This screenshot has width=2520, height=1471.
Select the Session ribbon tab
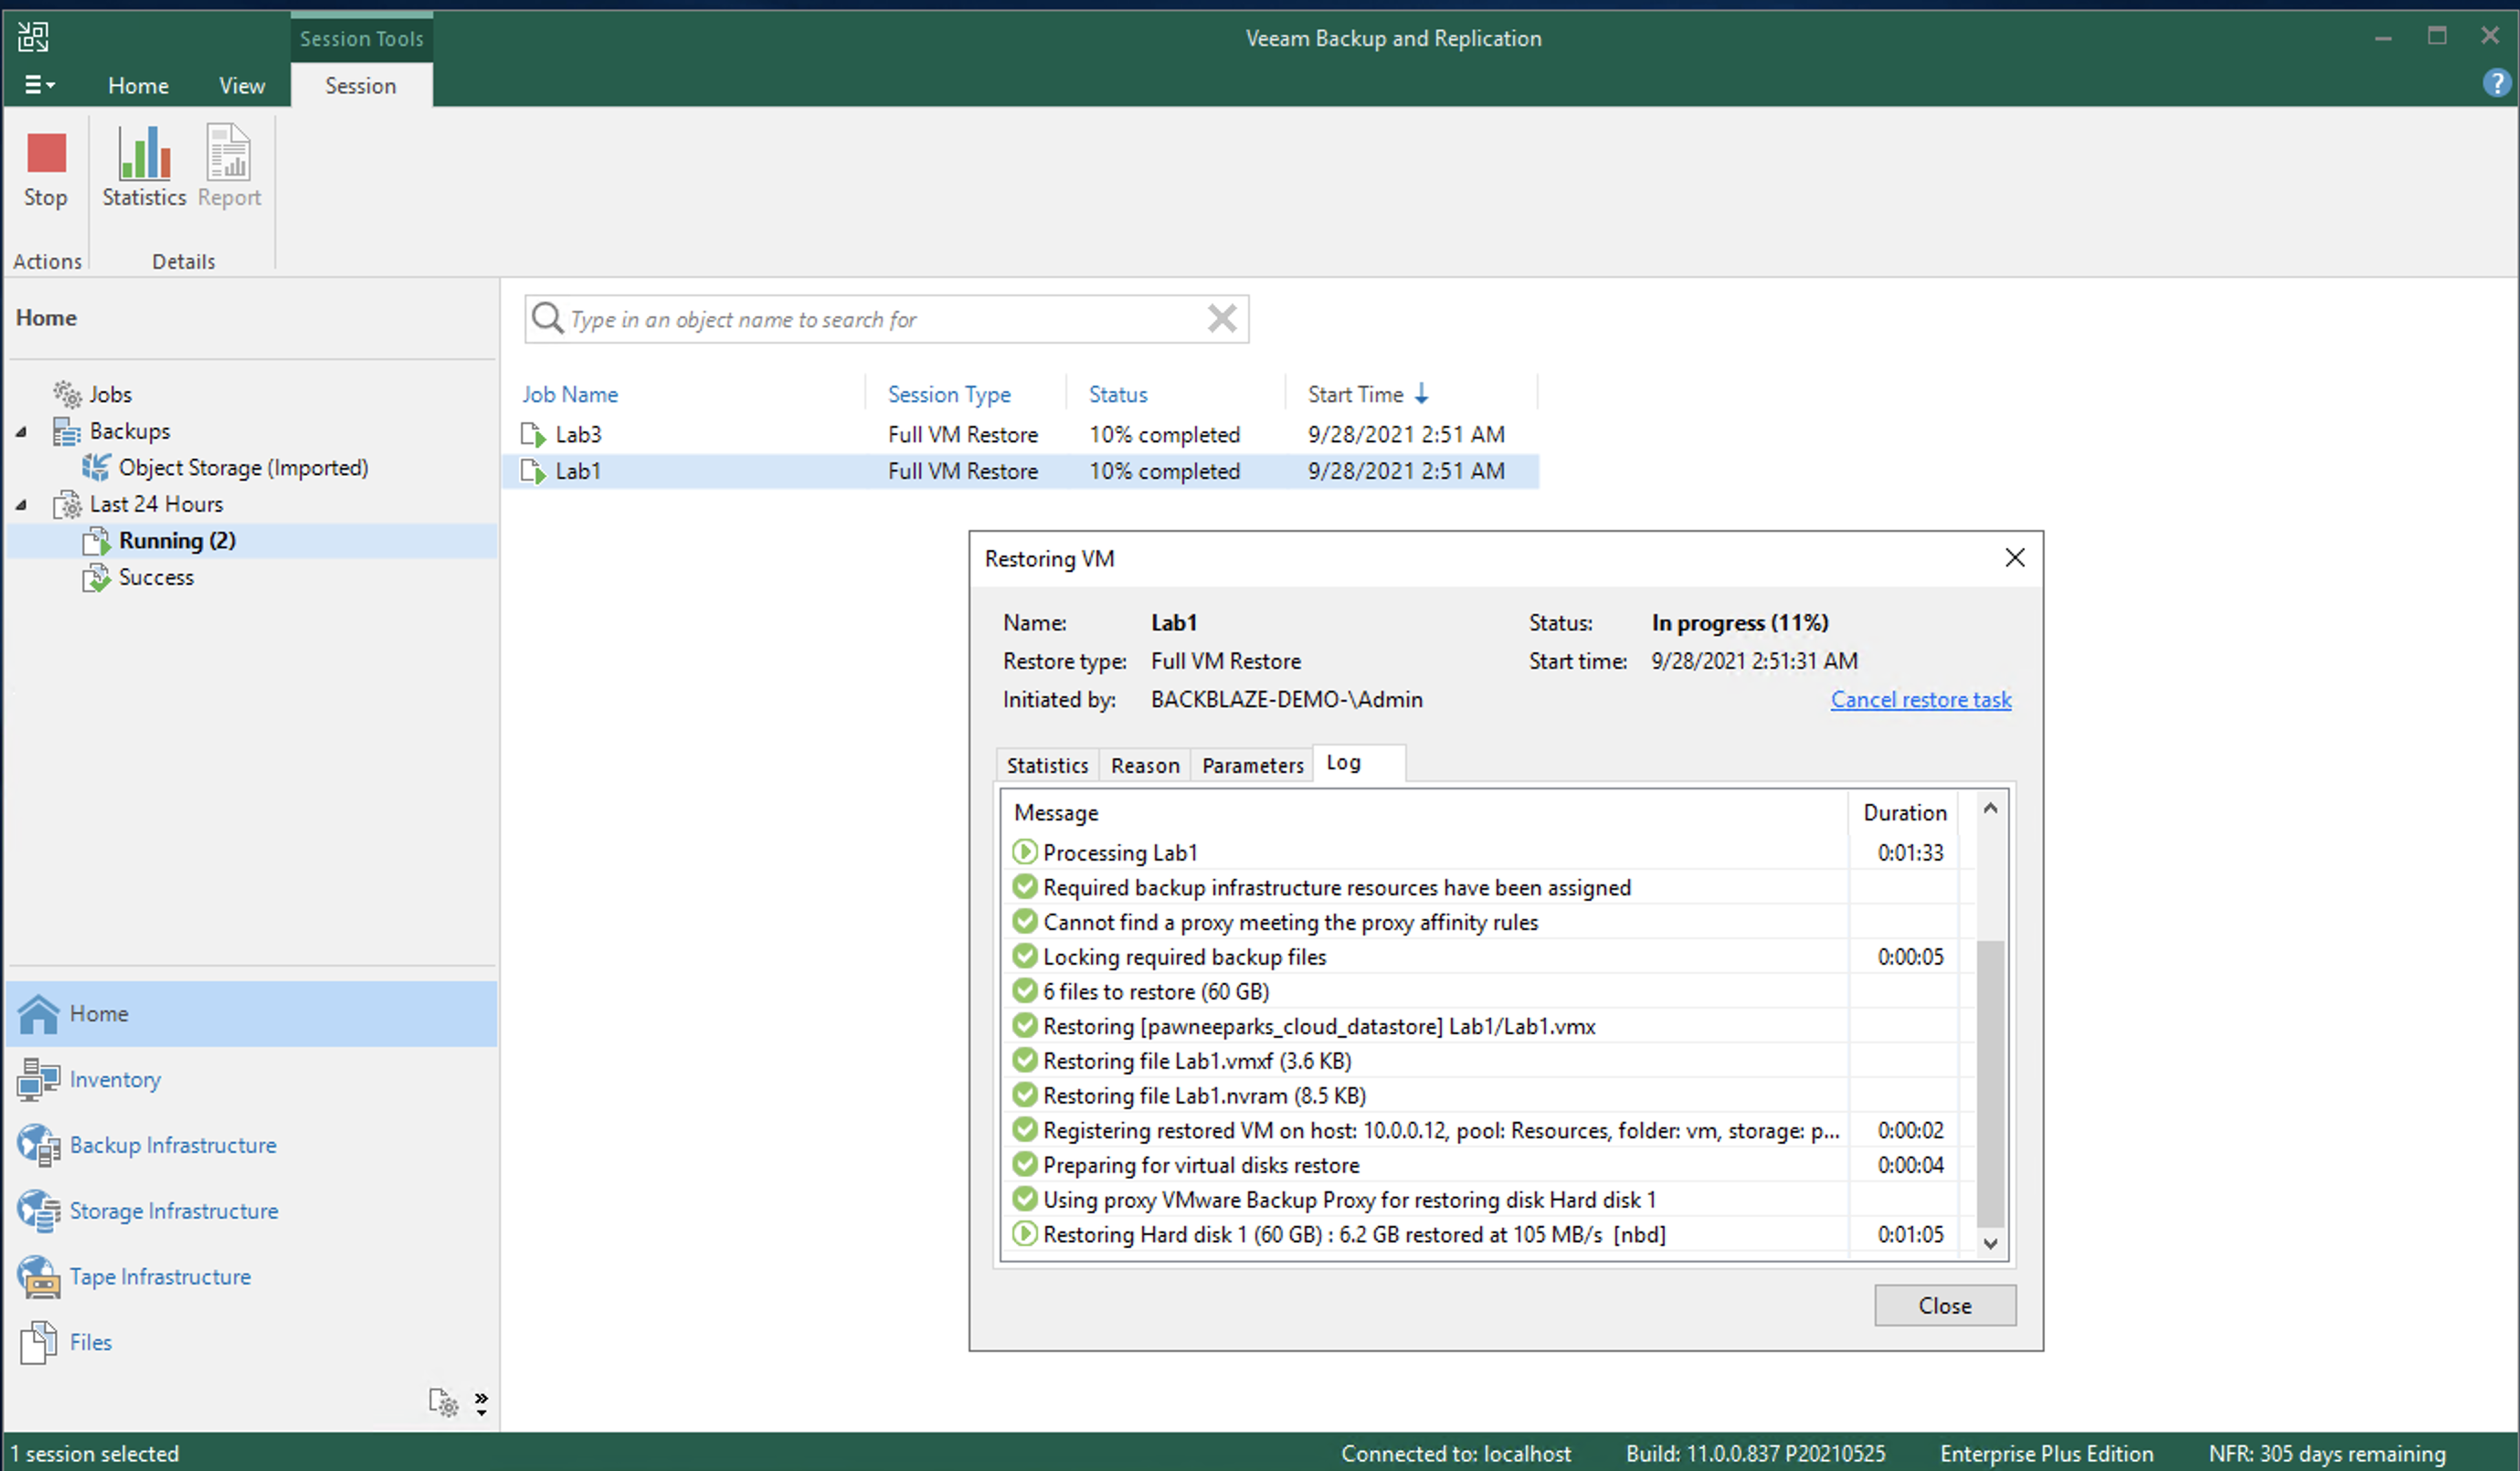(361, 85)
